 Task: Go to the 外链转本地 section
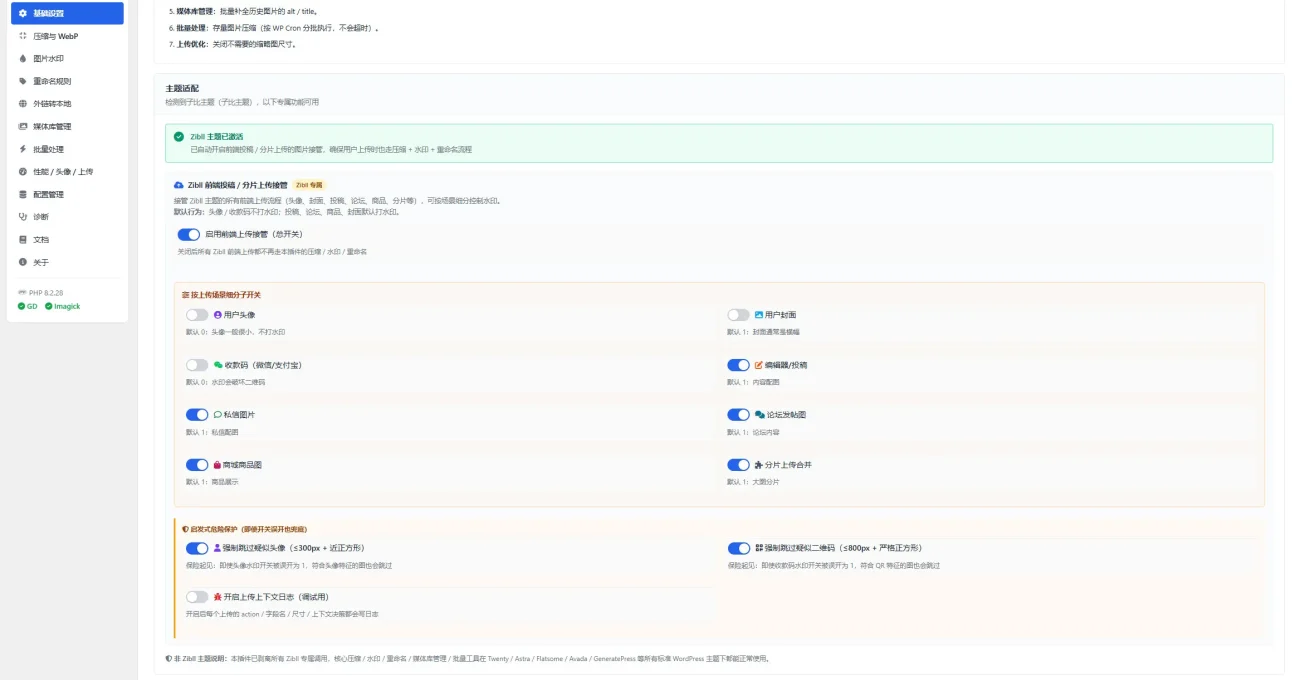pyautogui.click(x=68, y=104)
